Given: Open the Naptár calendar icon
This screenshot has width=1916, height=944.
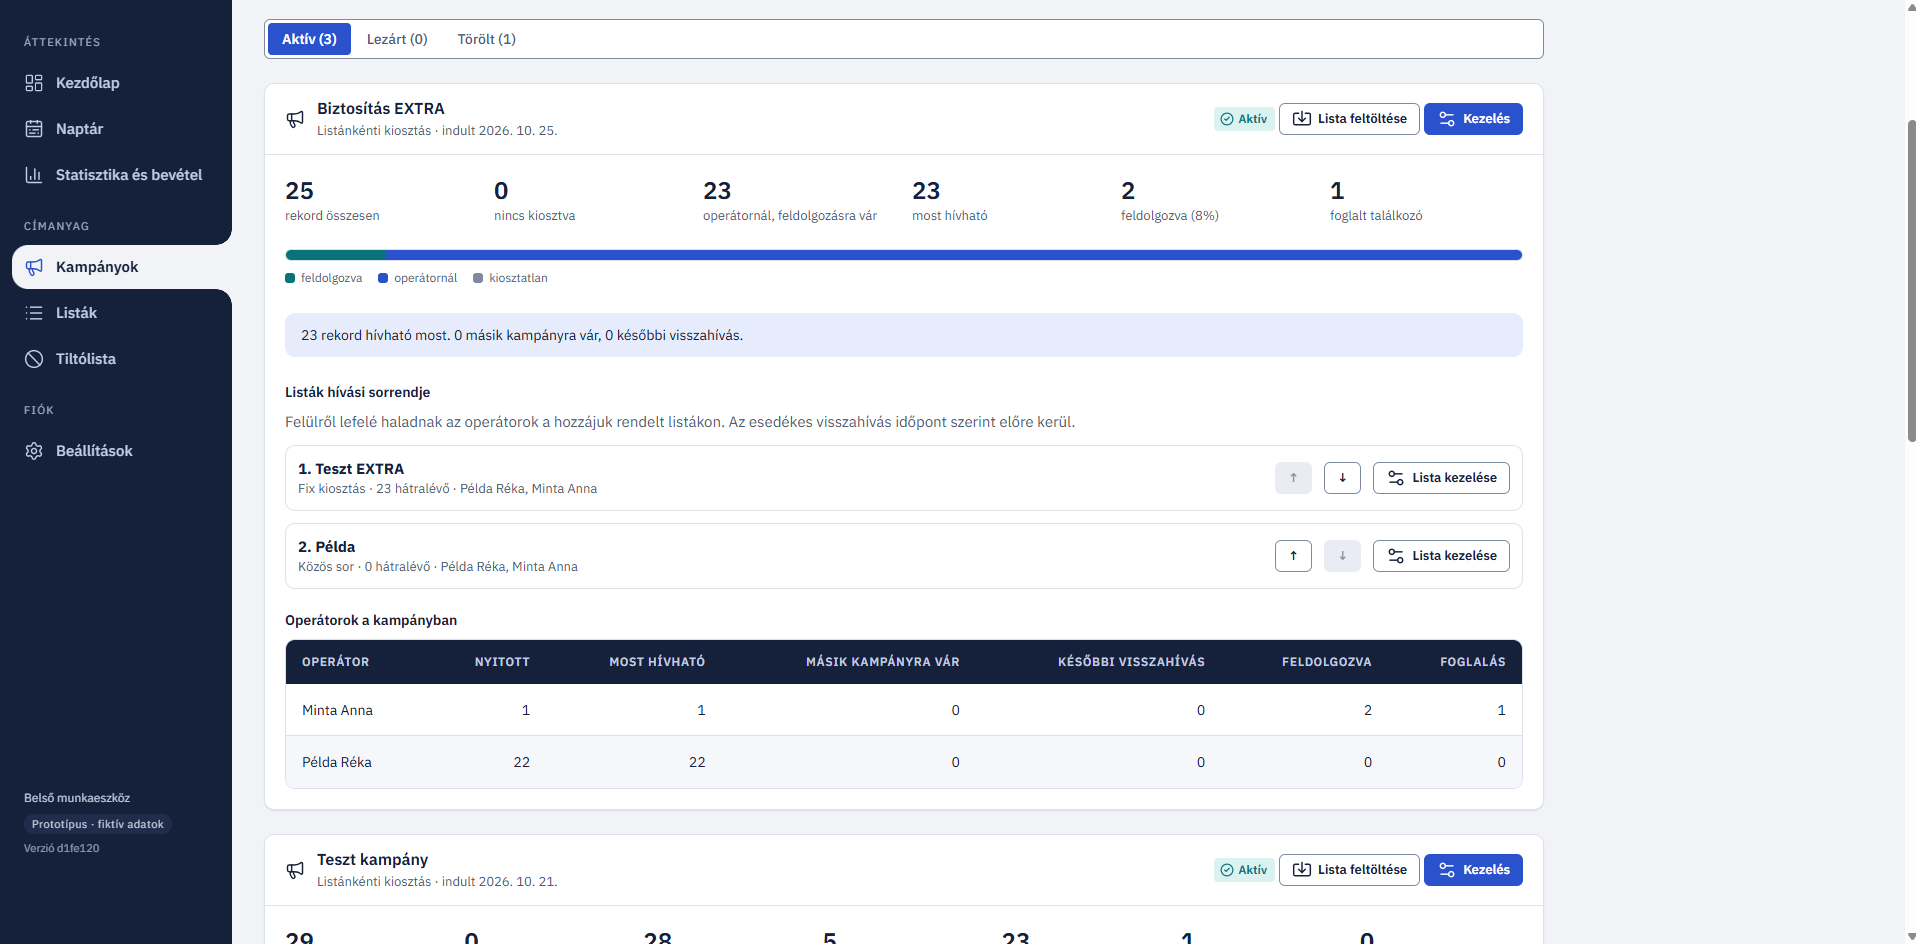Looking at the screenshot, I should click(x=34, y=129).
